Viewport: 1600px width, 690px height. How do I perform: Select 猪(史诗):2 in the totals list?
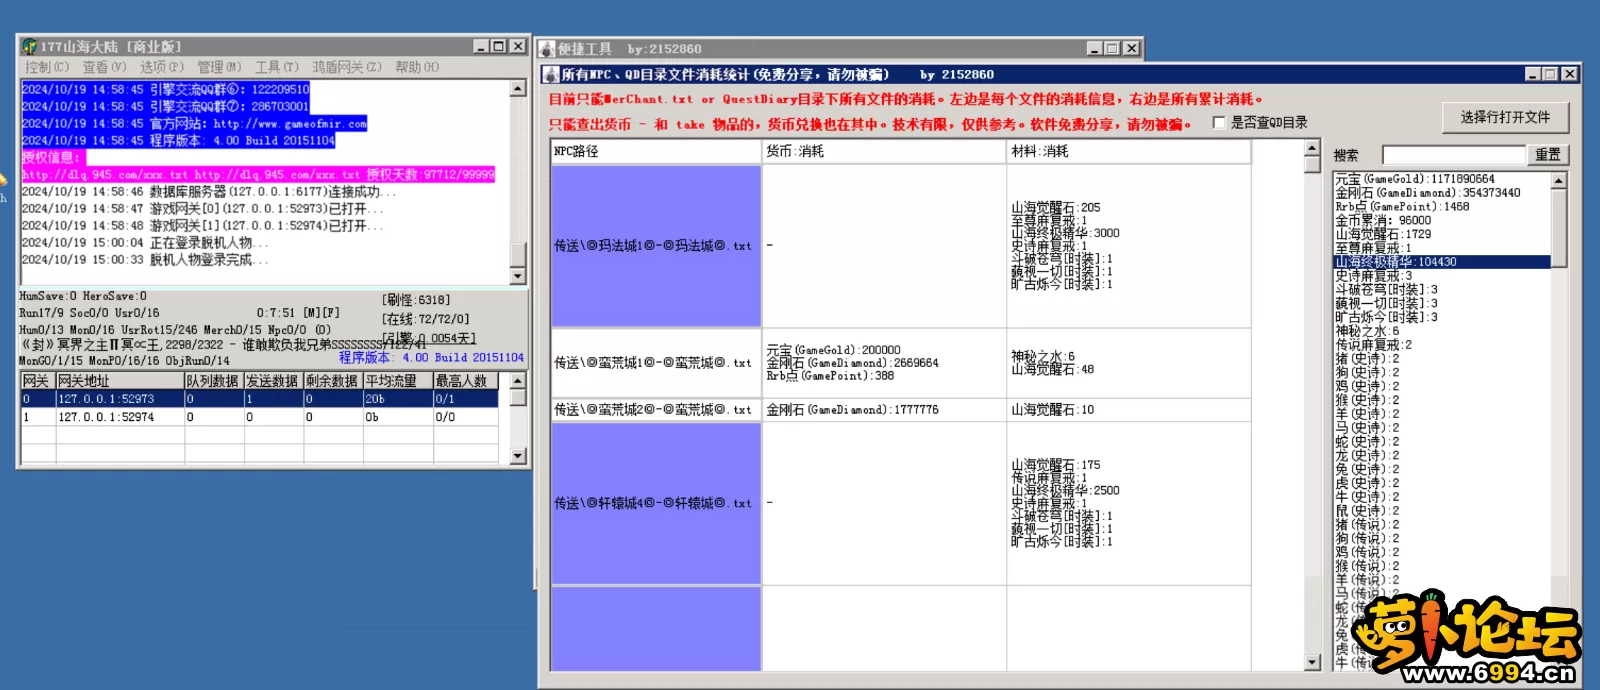1442,359
